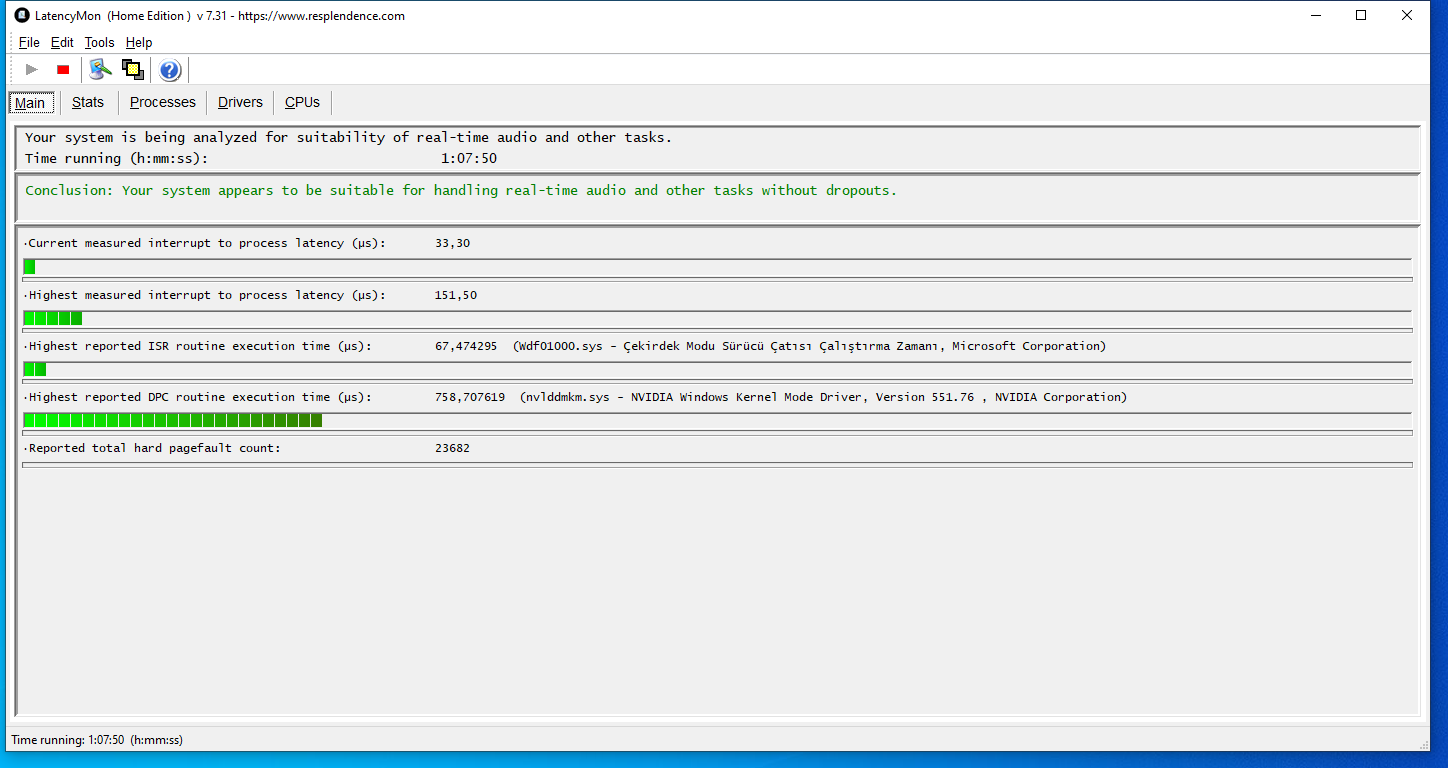Select the Main tab
This screenshot has width=1448, height=768.
[x=30, y=102]
